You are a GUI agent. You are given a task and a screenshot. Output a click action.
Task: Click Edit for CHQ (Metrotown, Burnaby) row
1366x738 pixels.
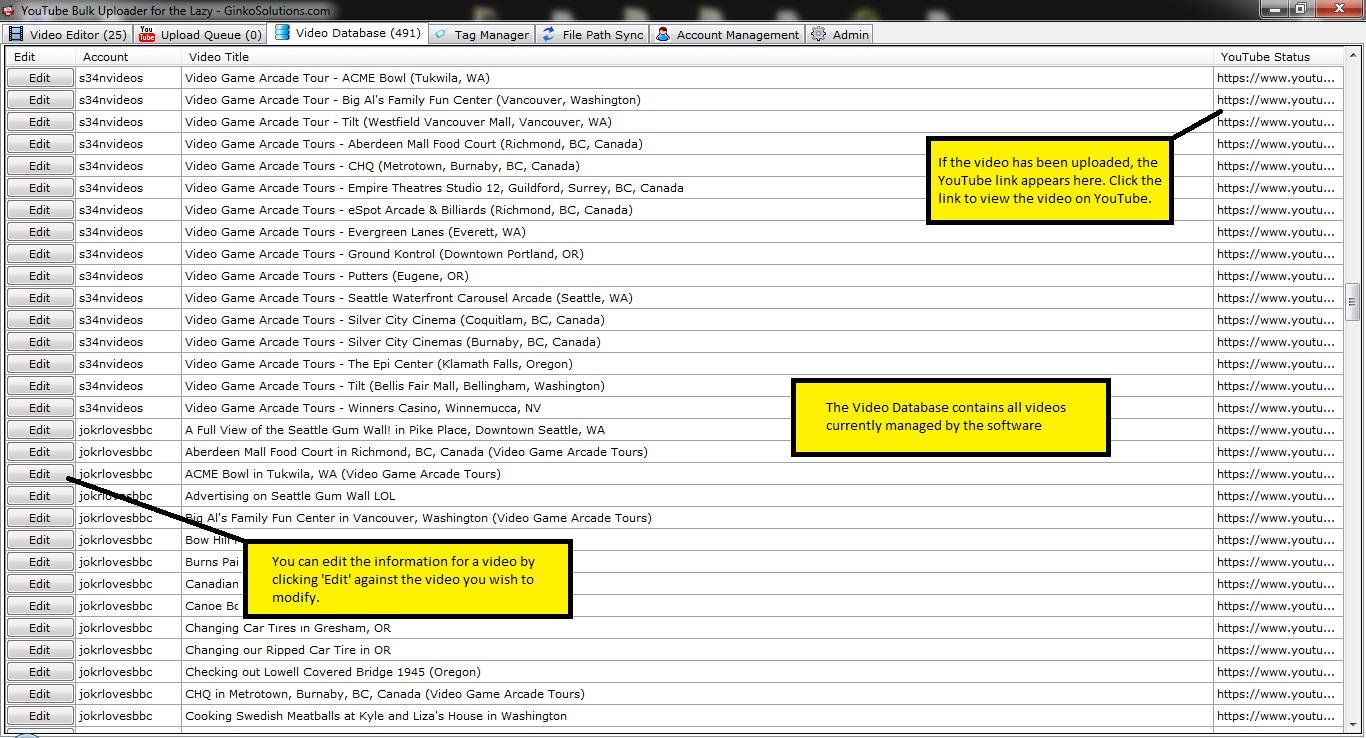tap(40, 166)
